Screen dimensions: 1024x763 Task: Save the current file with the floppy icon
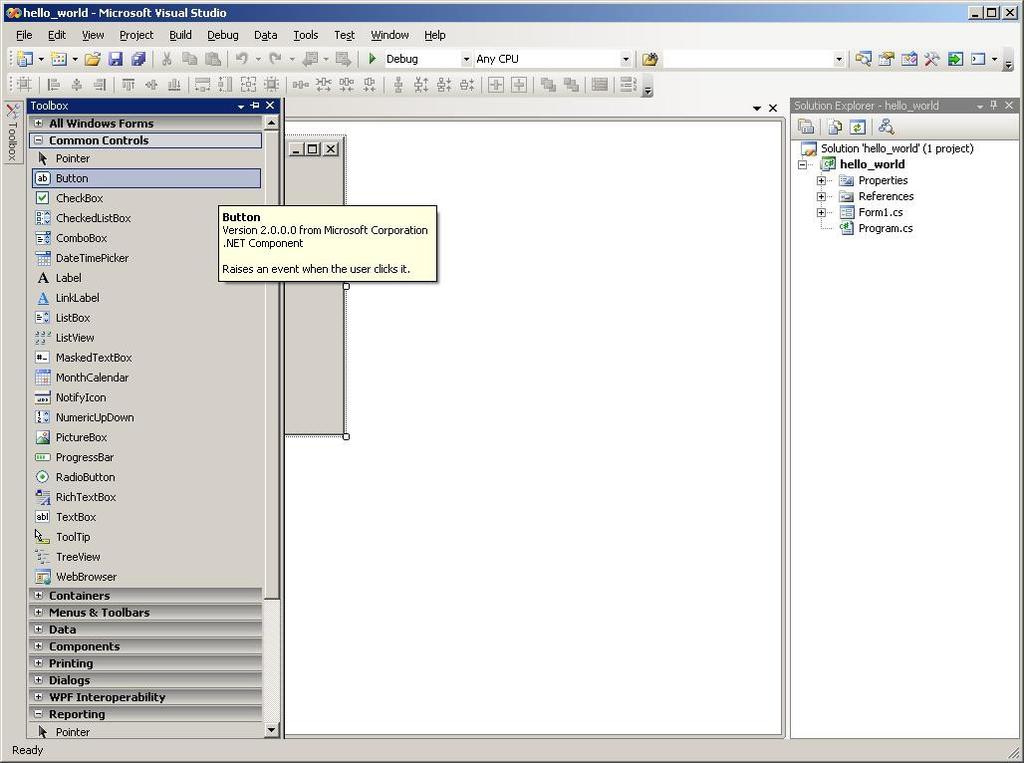point(116,59)
